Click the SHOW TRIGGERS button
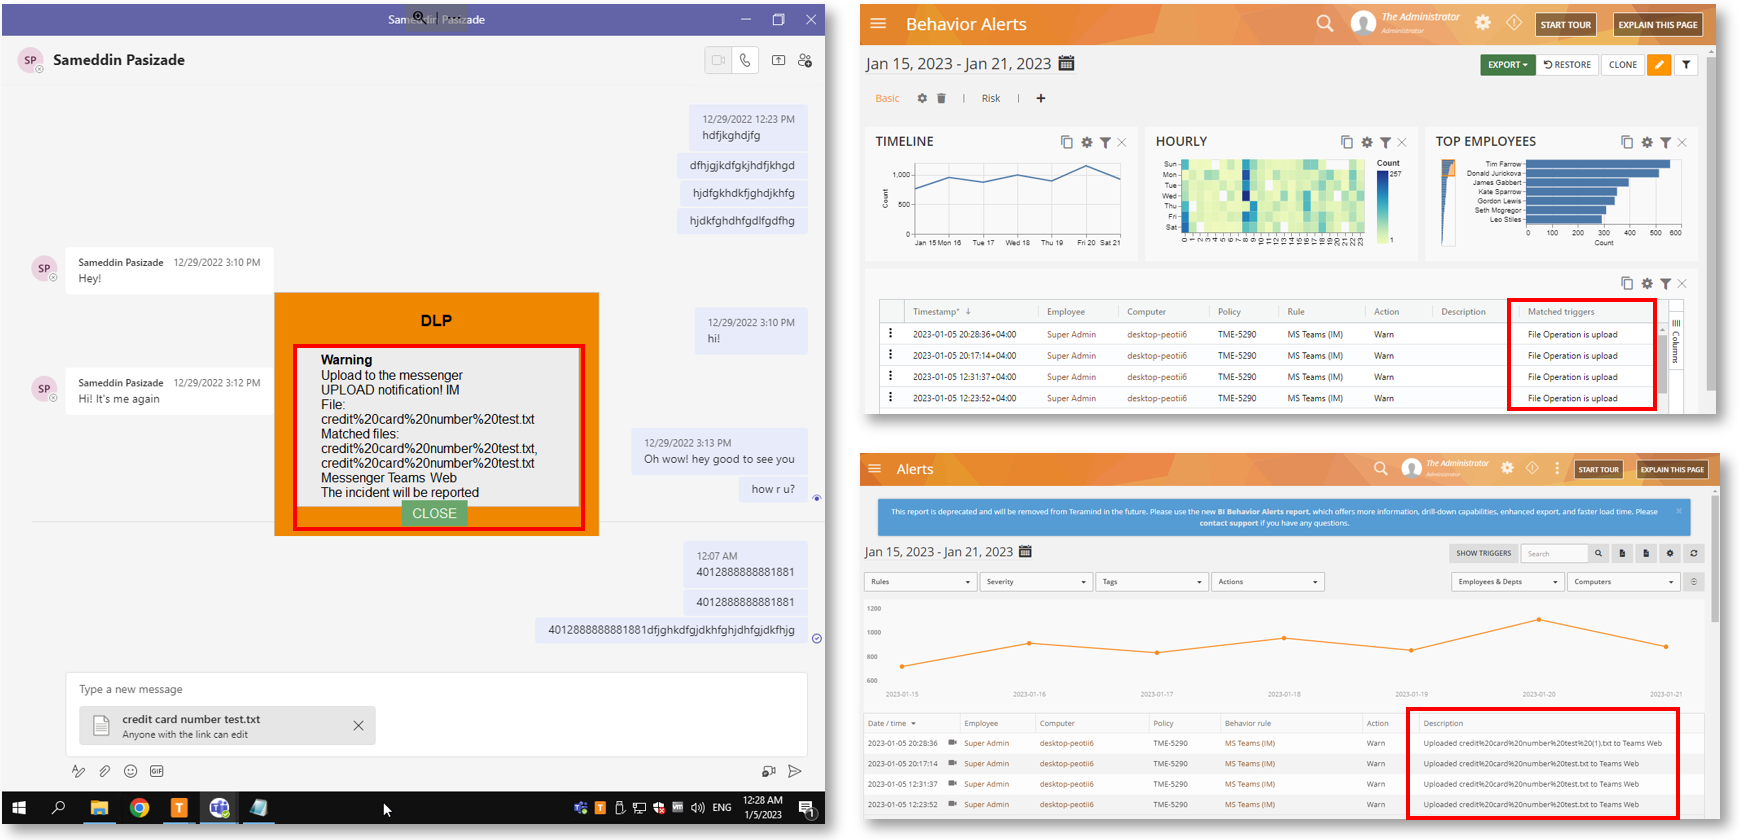This screenshot has width=1740, height=840. click(x=1483, y=553)
